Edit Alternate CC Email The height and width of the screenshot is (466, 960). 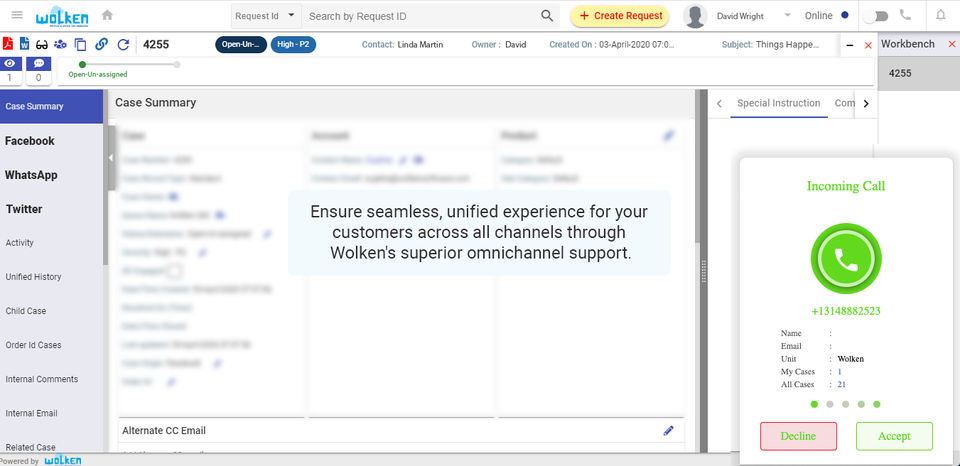tap(669, 430)
